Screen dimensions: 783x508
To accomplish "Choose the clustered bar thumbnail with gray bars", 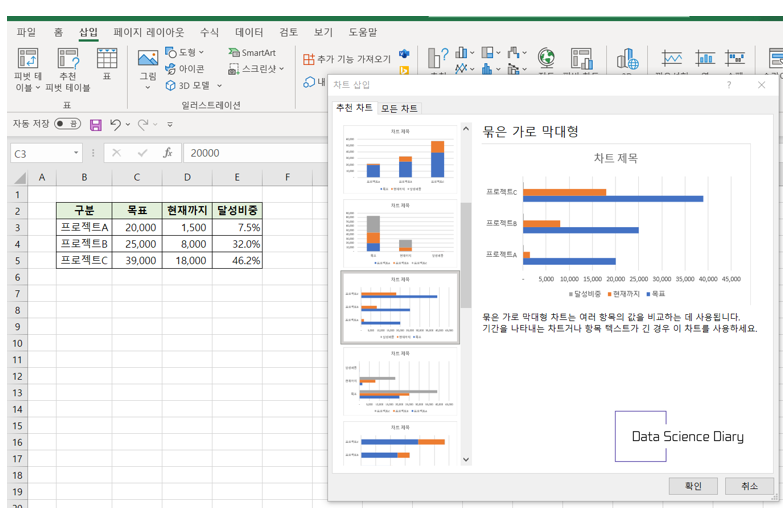I will [400, 382].
